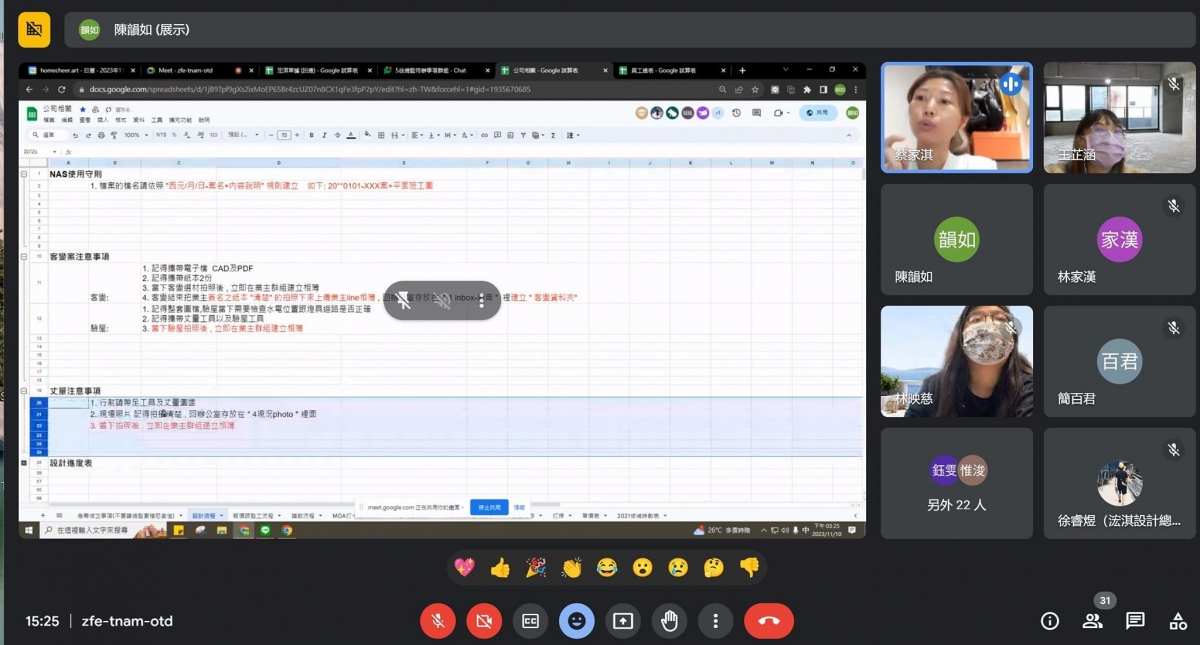Send the thumbs down reaction
The image size is (1200, 645).
click(749, 568)
